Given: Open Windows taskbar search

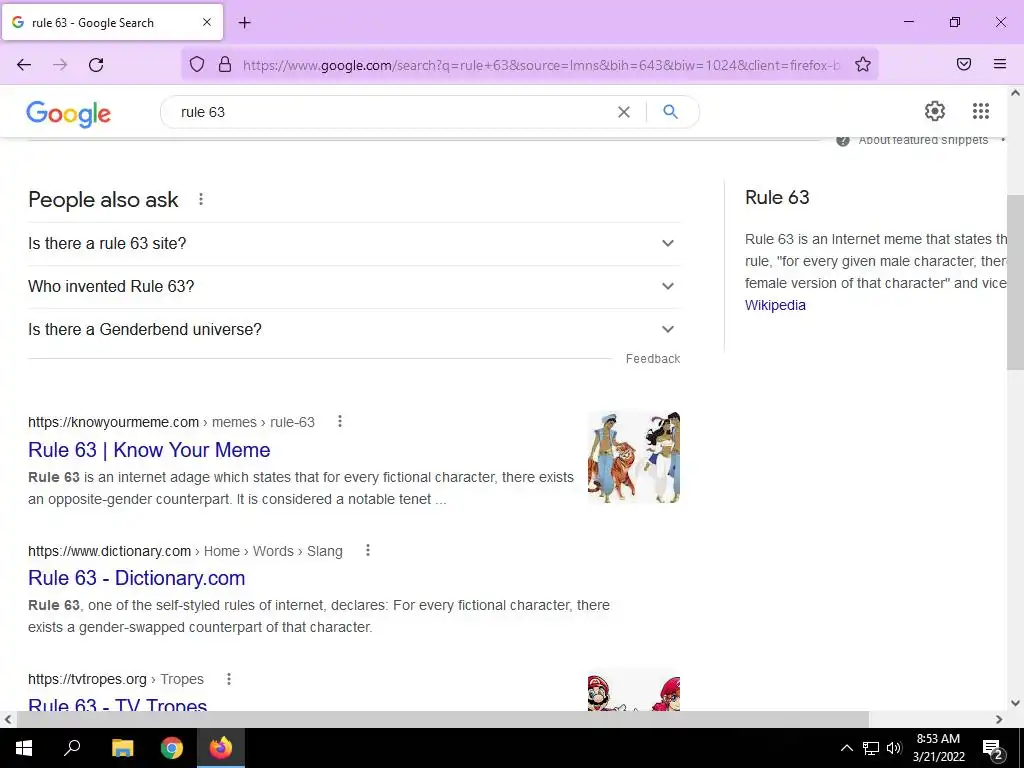Looking at the screenshot, I should [72, 748].
